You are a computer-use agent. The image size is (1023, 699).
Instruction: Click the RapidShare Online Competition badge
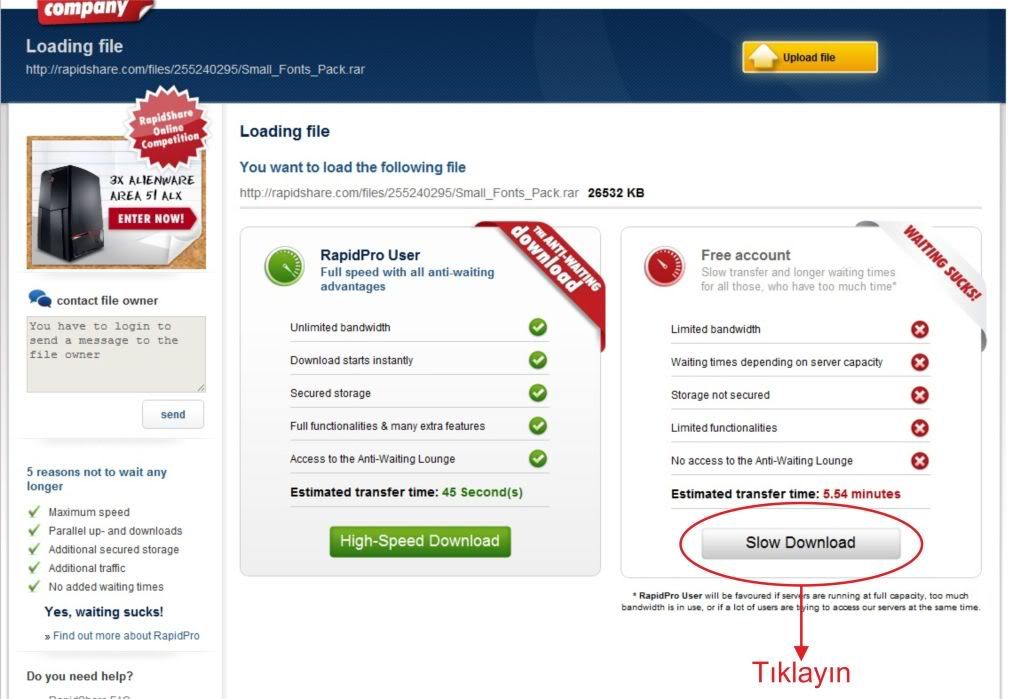pos(168,127)
